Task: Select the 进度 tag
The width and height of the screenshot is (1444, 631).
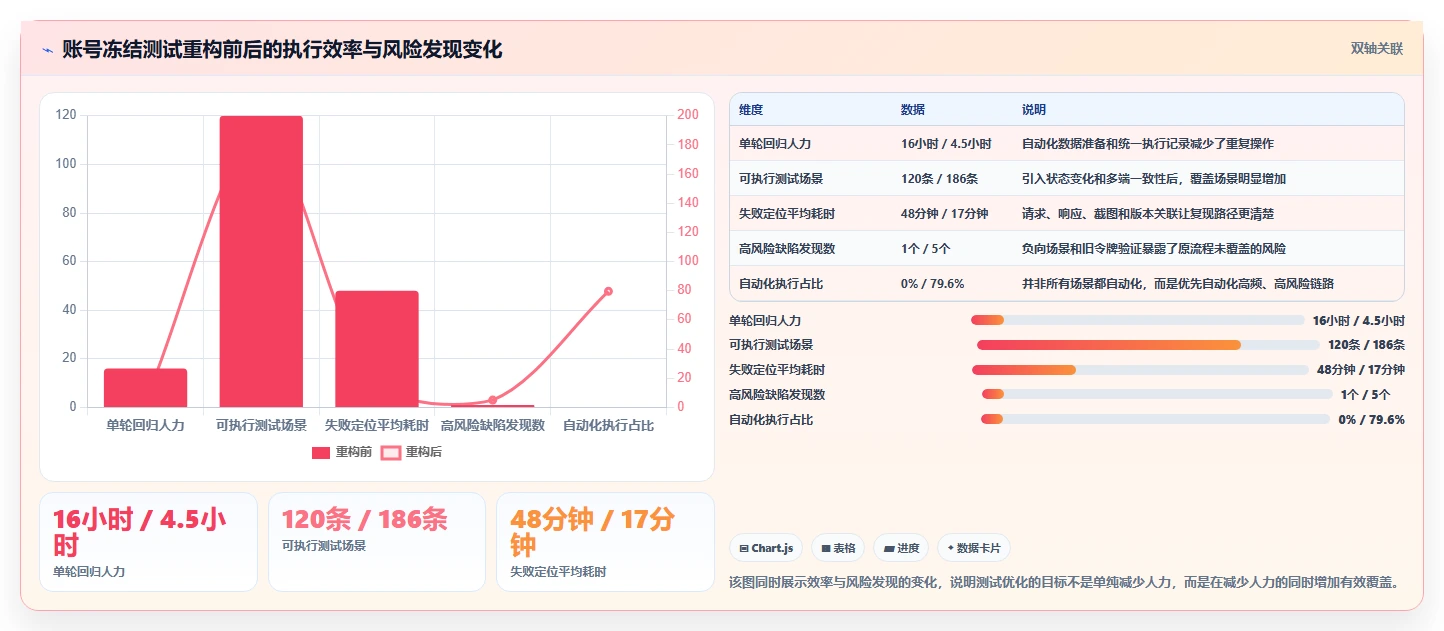Action: (x=901, y=548)
